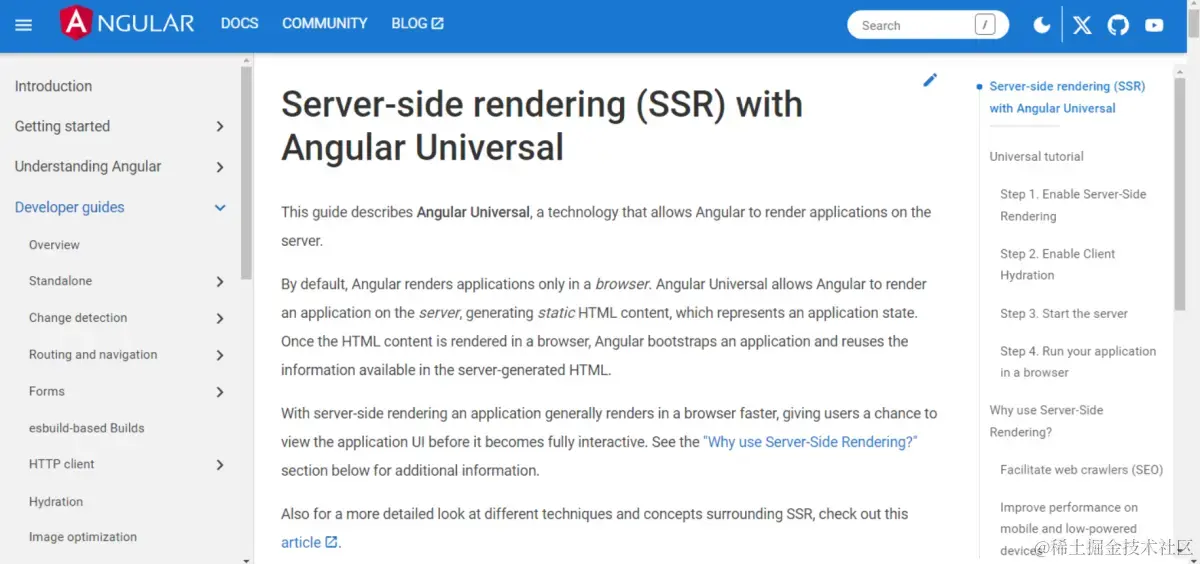The width and height of the screenshot is (1200, 564).
Task: Go to Improve performance on mobile TOC entry
Action: [1069, 528]
